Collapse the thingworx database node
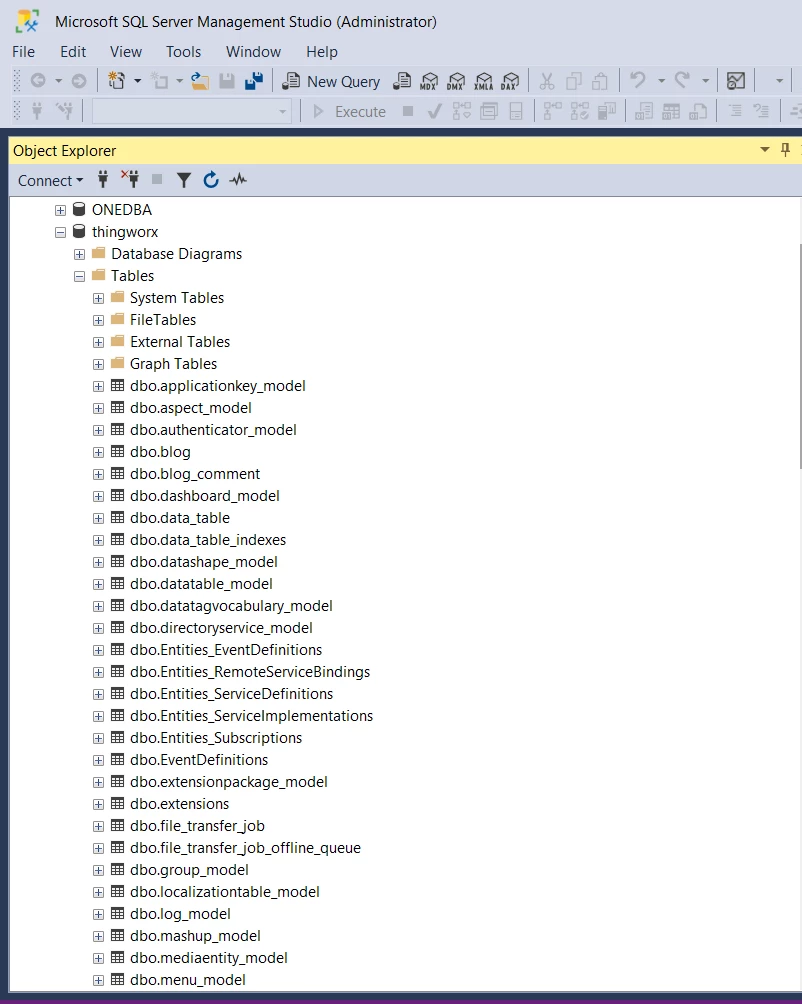The image size is (802, 1004). 60,232
